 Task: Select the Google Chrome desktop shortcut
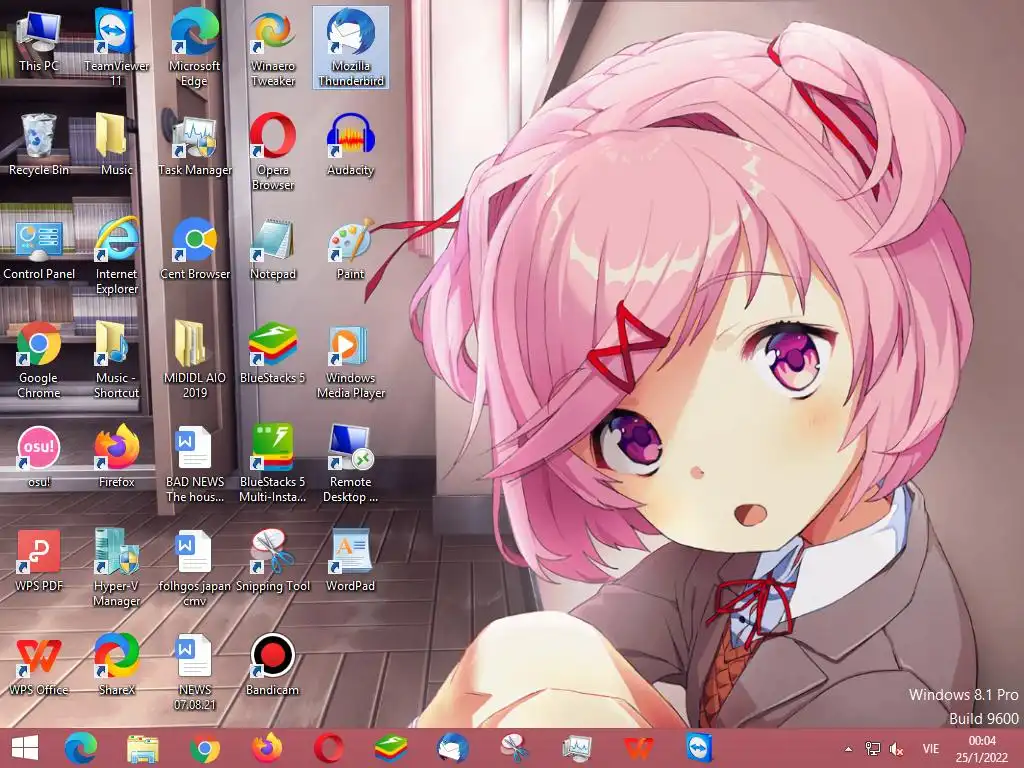click(39, 360)
